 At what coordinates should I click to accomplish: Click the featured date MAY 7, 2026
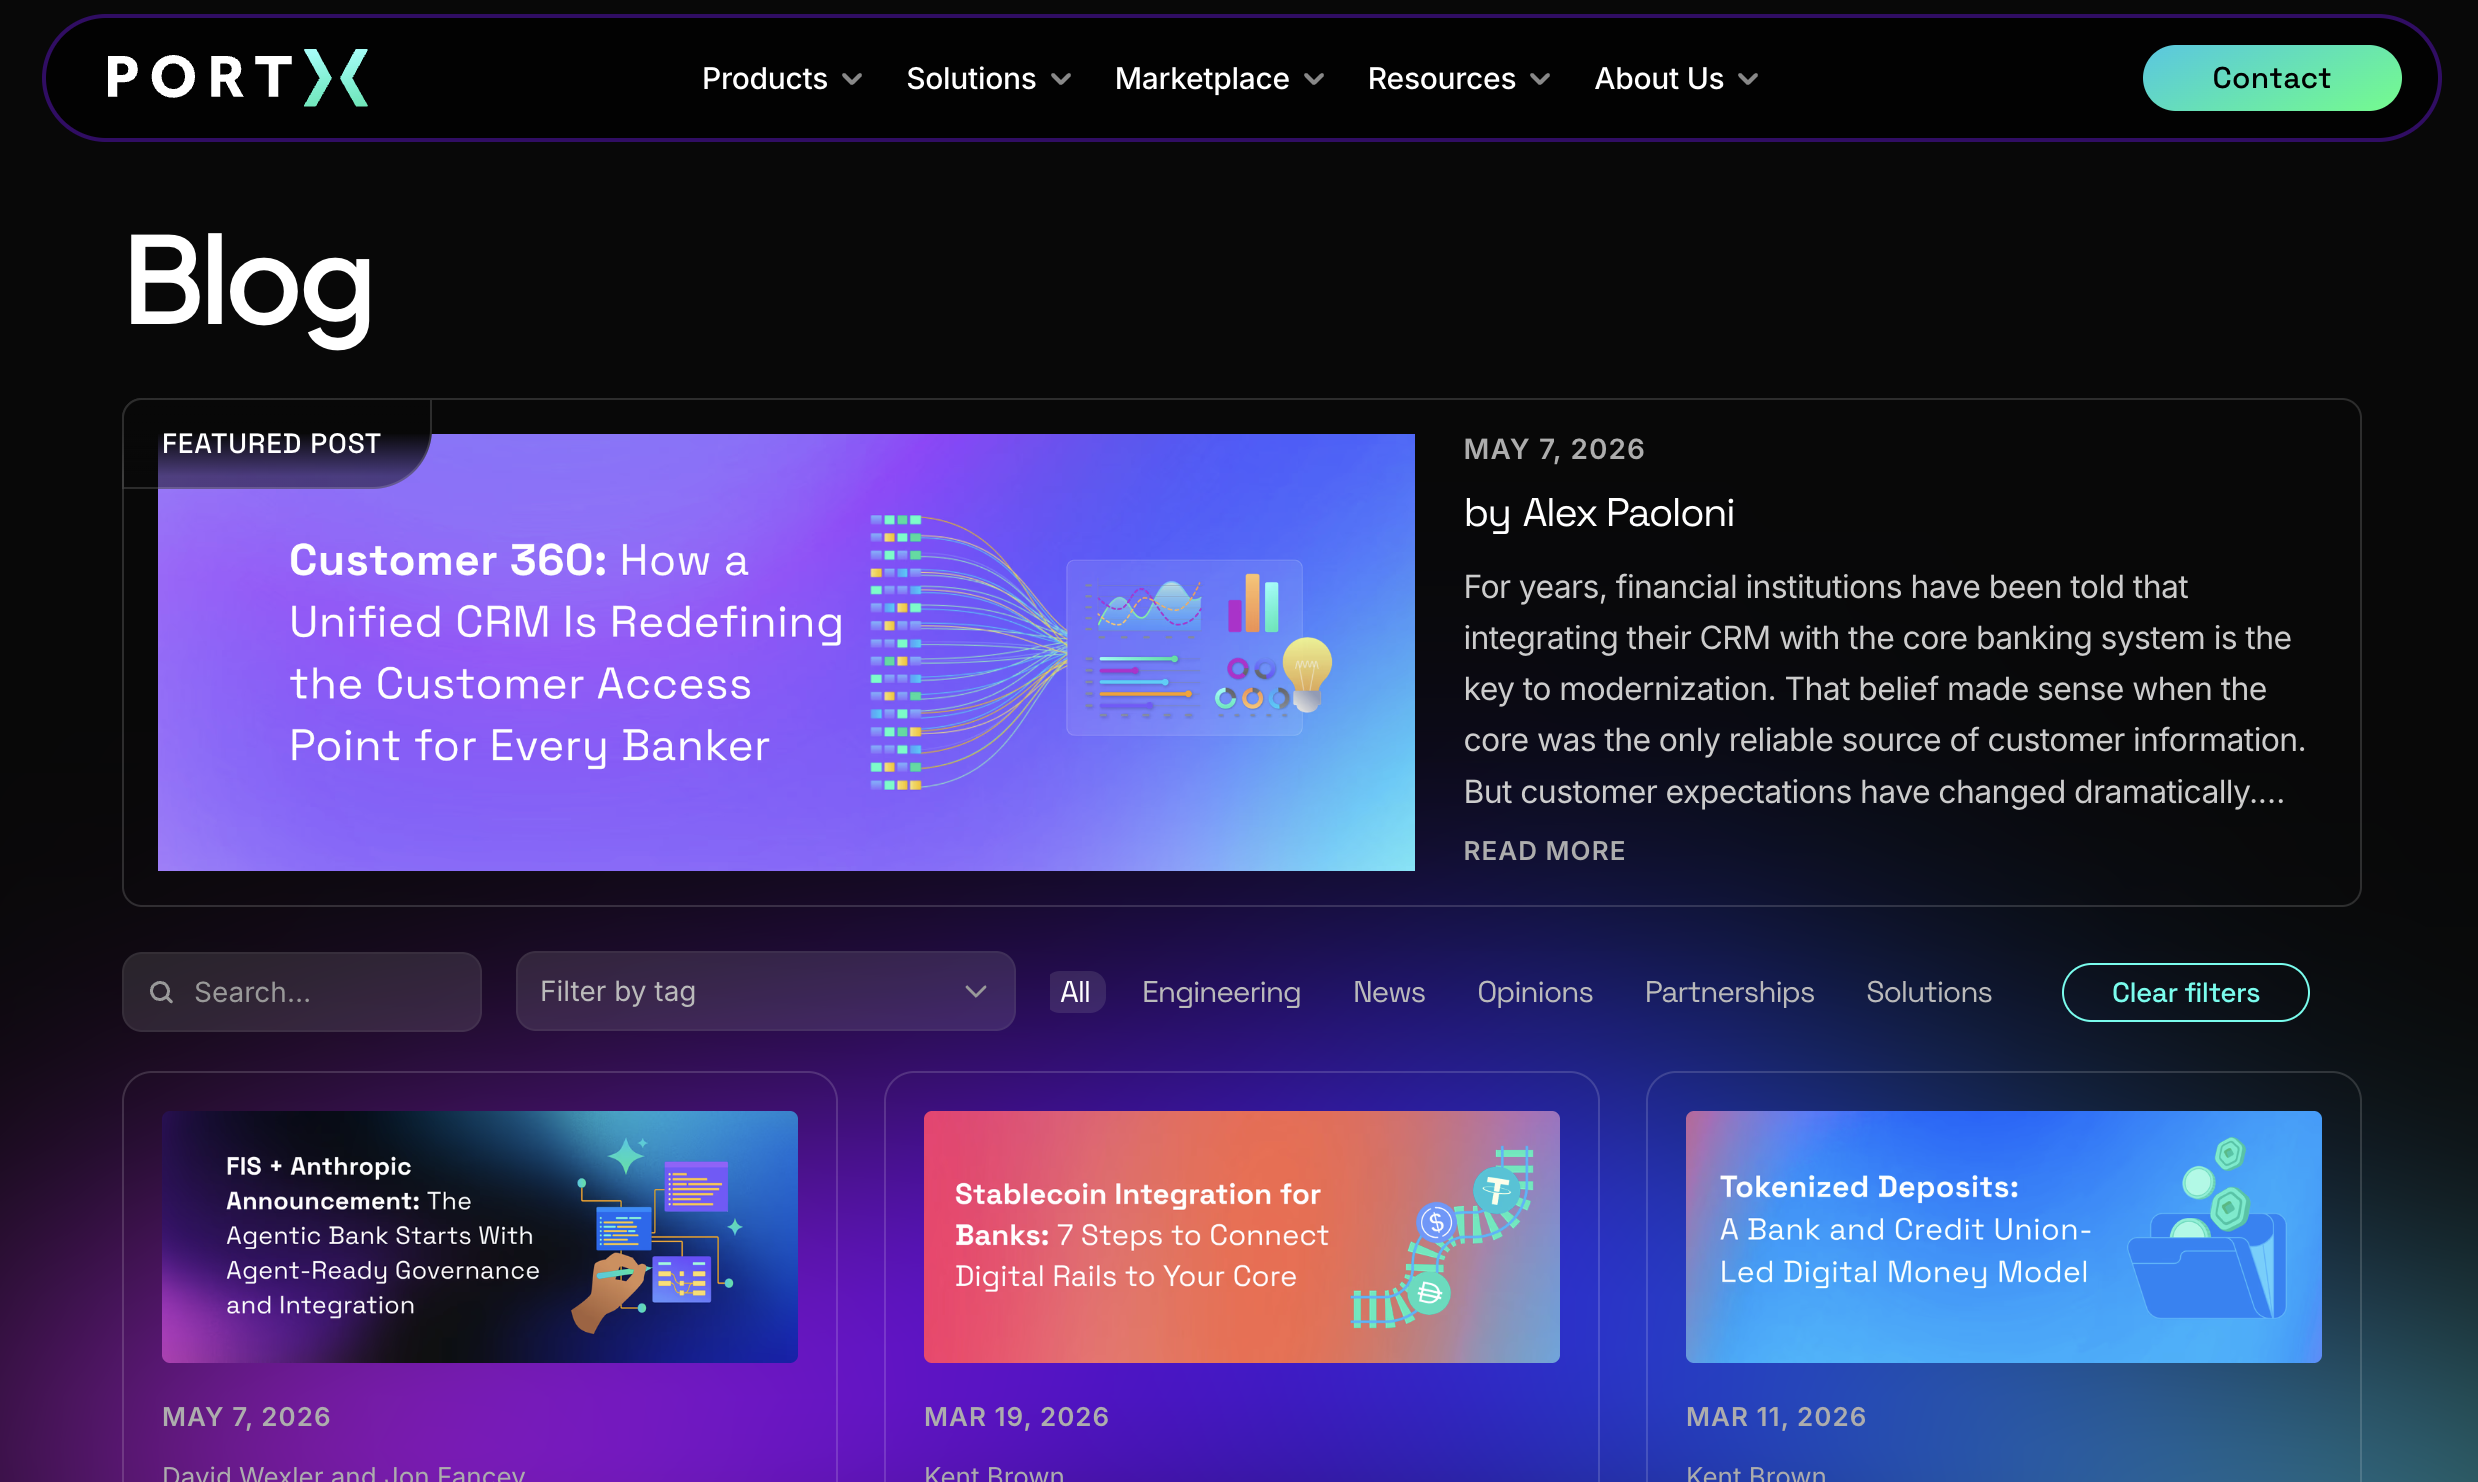pyautogui.click(x=1554, y=449)
